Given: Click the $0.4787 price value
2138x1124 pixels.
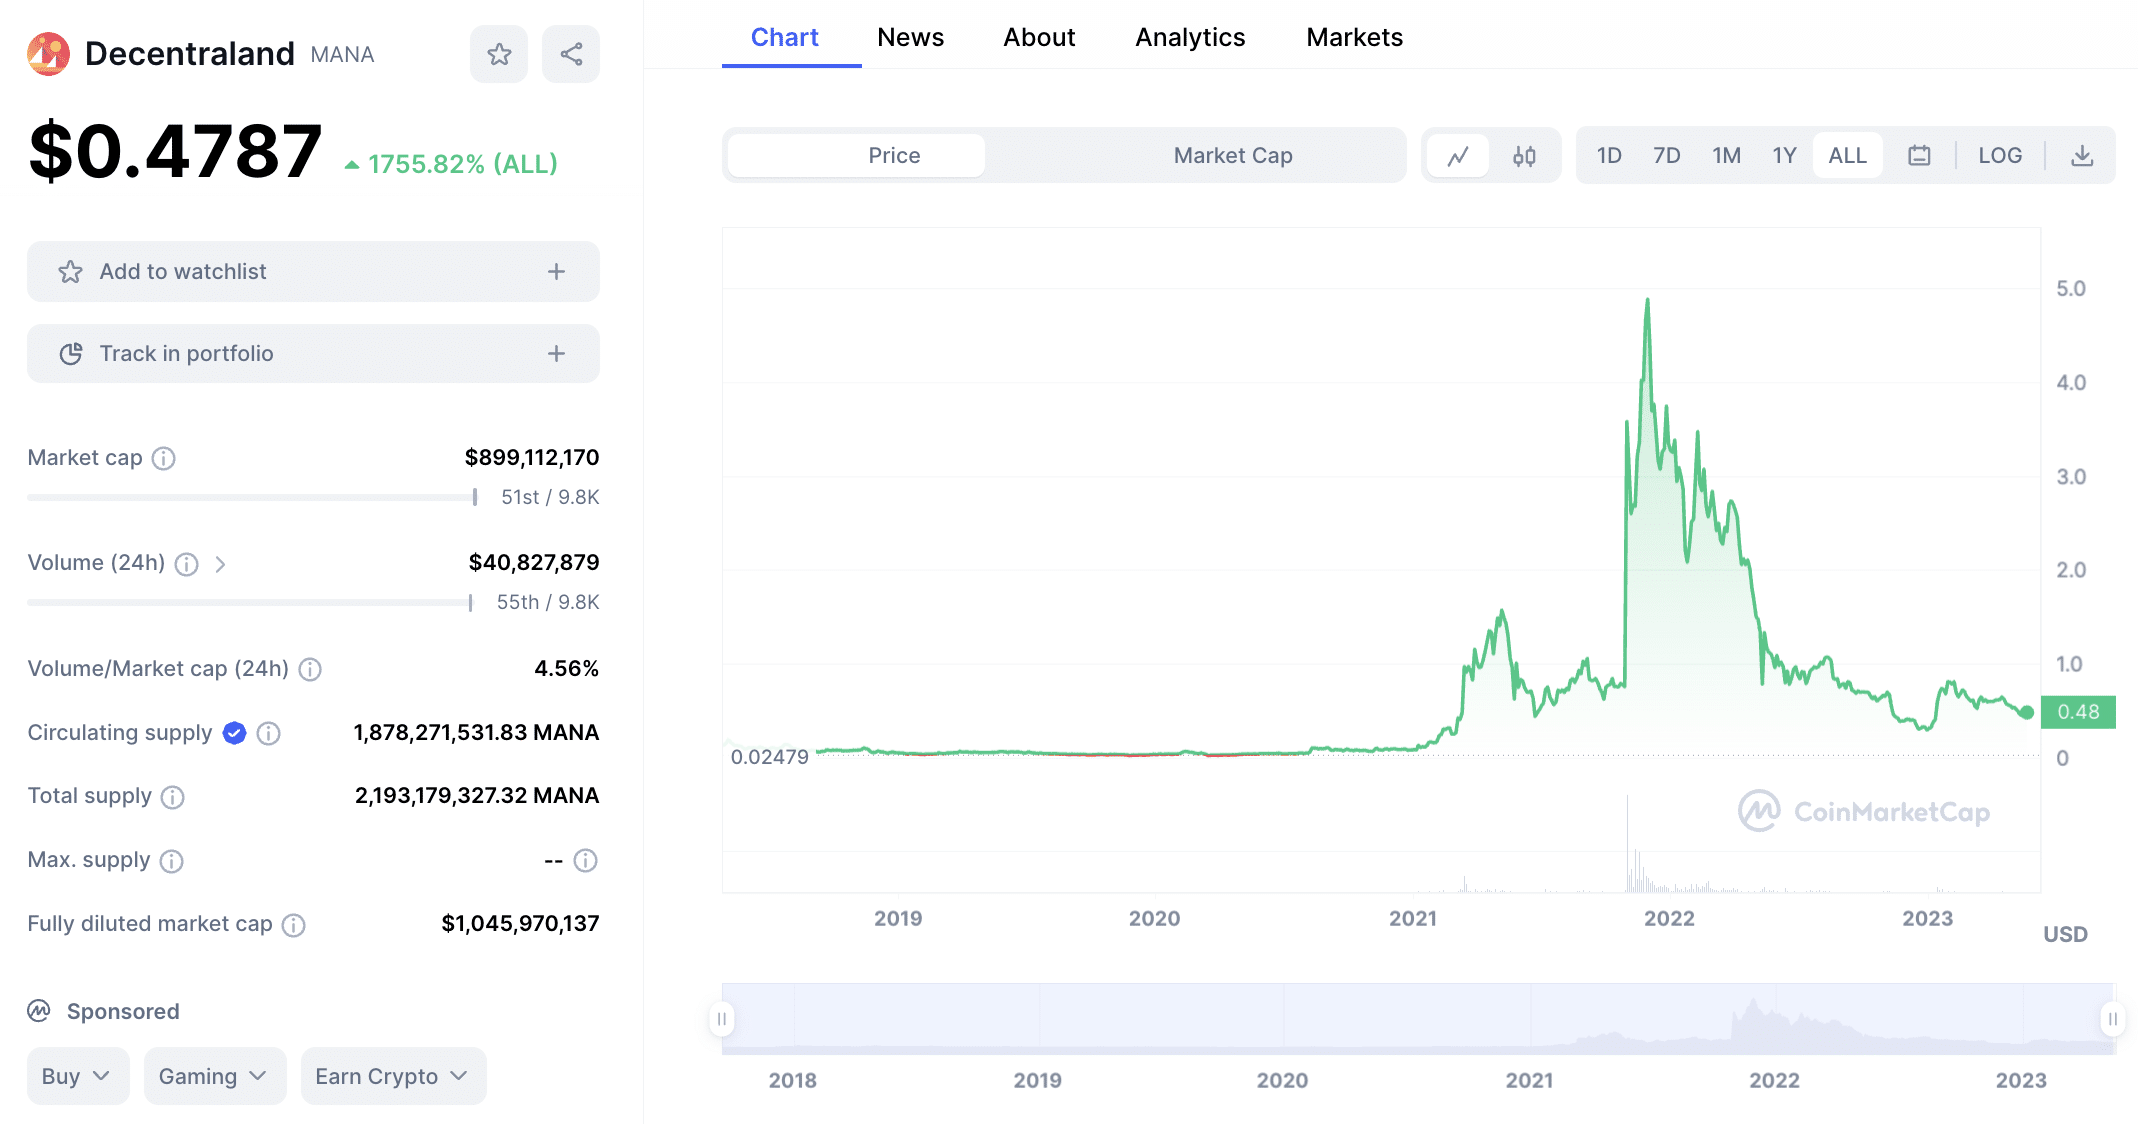Looking at the screenshot, I should point(176,152).
